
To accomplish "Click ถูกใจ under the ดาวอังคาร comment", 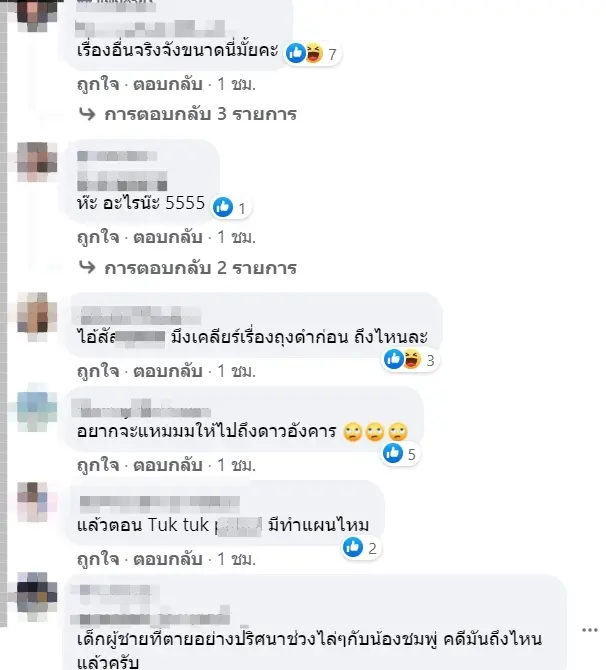I will 98,465.
